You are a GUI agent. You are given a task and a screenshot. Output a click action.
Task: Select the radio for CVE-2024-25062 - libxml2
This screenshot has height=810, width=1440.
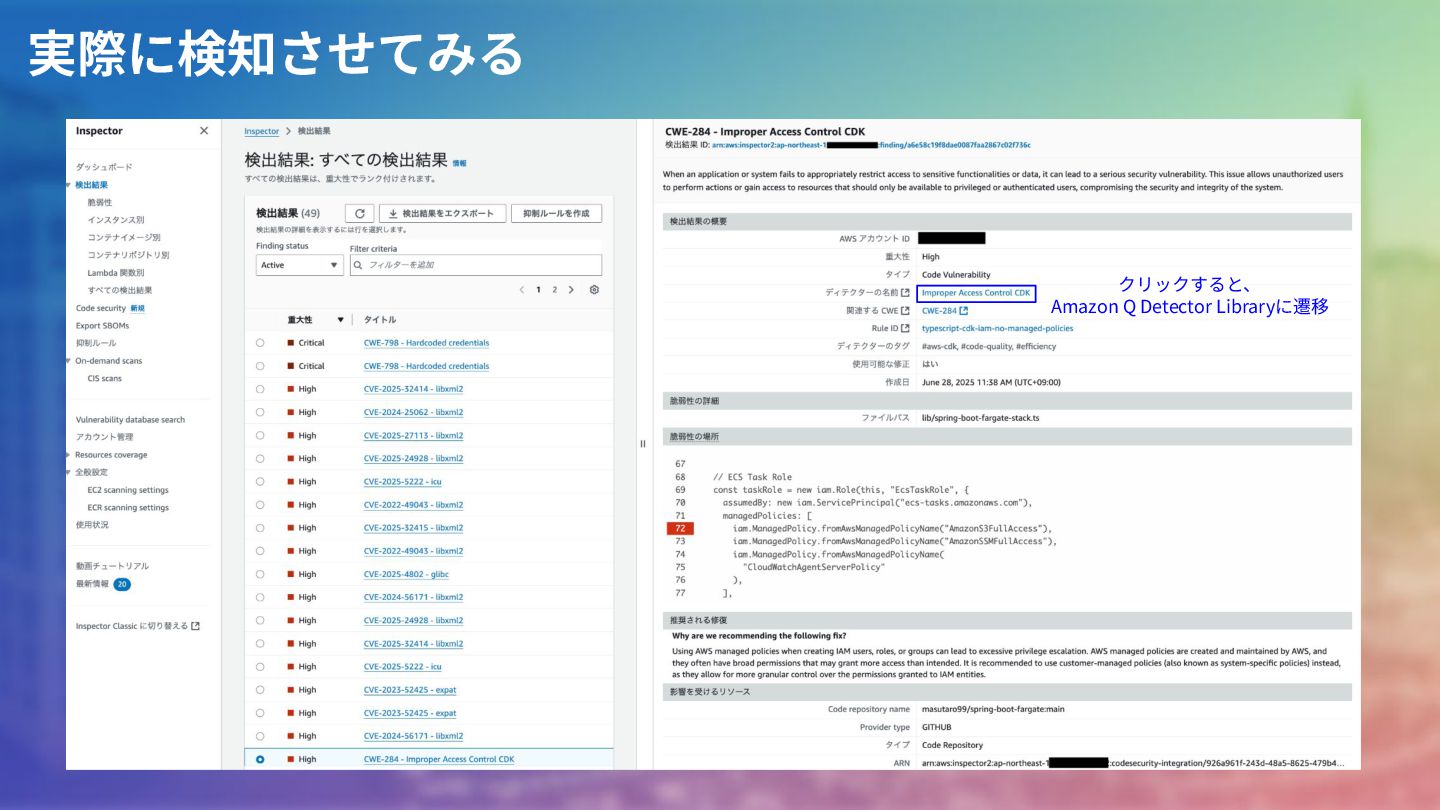(260, 412)
